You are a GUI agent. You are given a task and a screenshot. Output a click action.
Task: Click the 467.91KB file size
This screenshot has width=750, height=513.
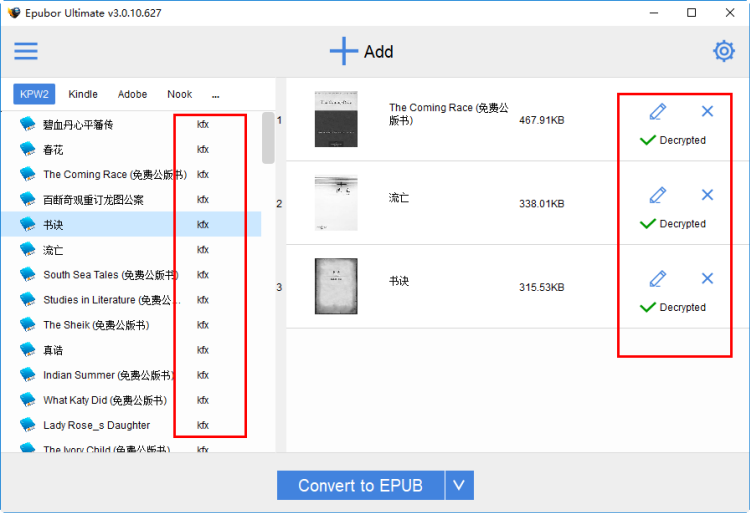(x=541, y=120)
